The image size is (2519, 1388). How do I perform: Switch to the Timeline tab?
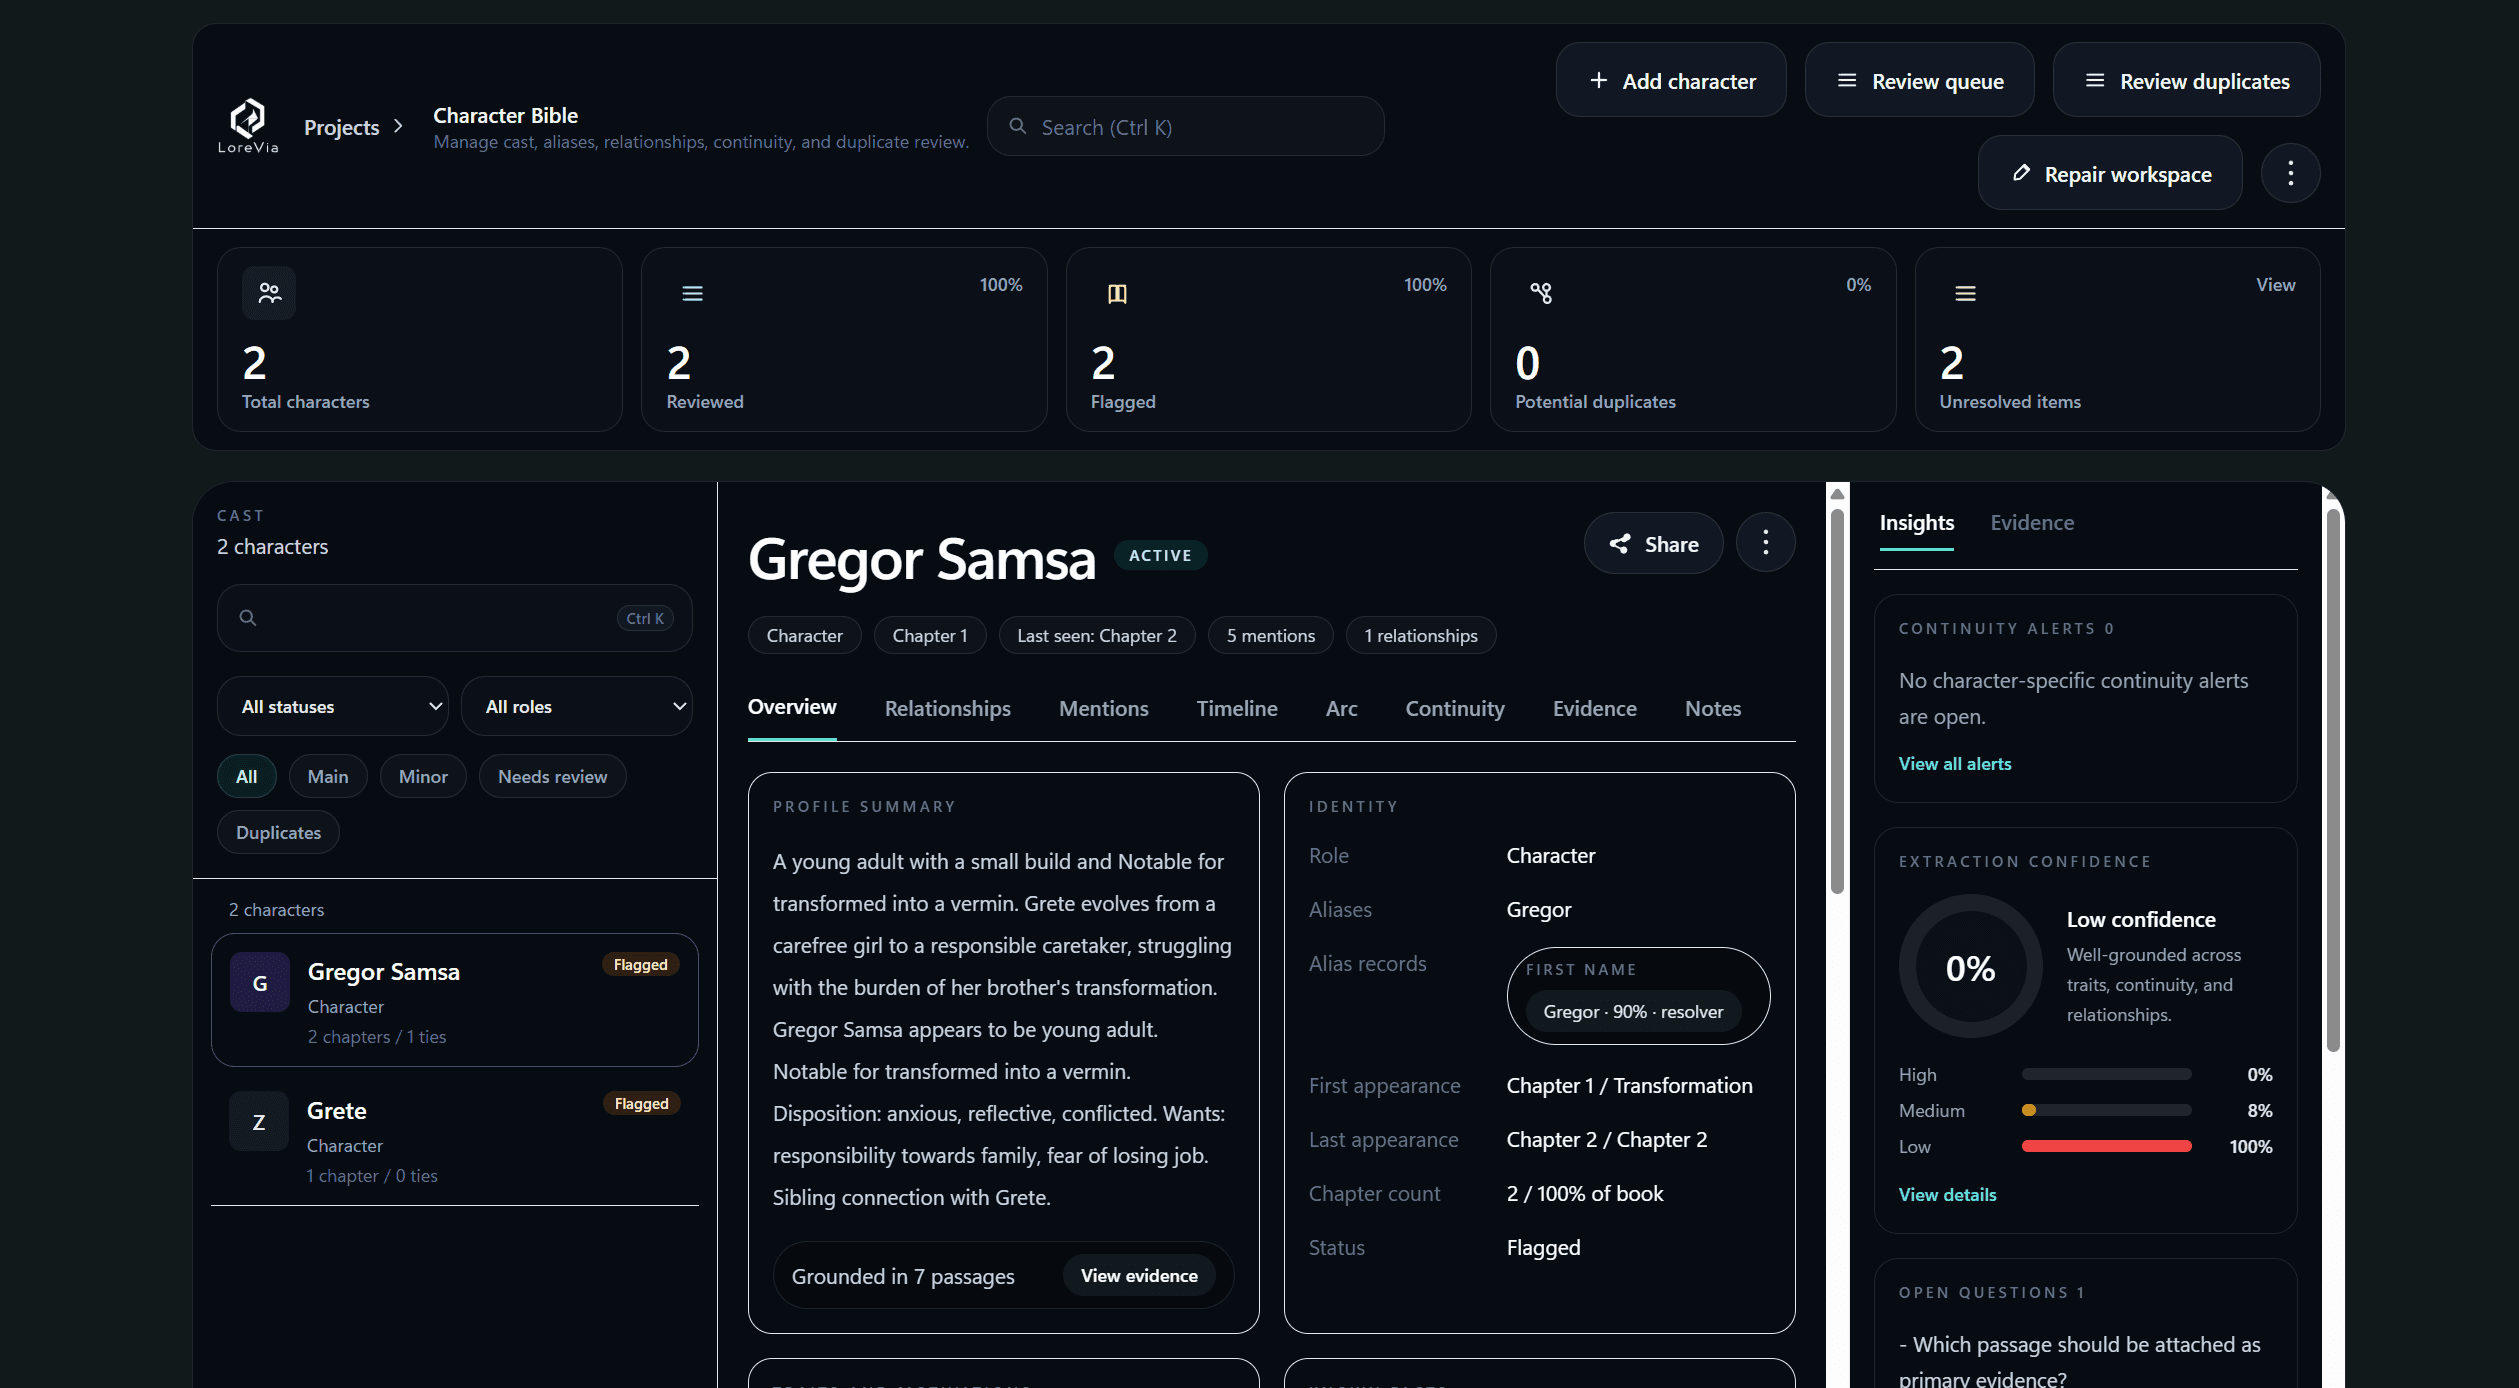(1237, 708)
